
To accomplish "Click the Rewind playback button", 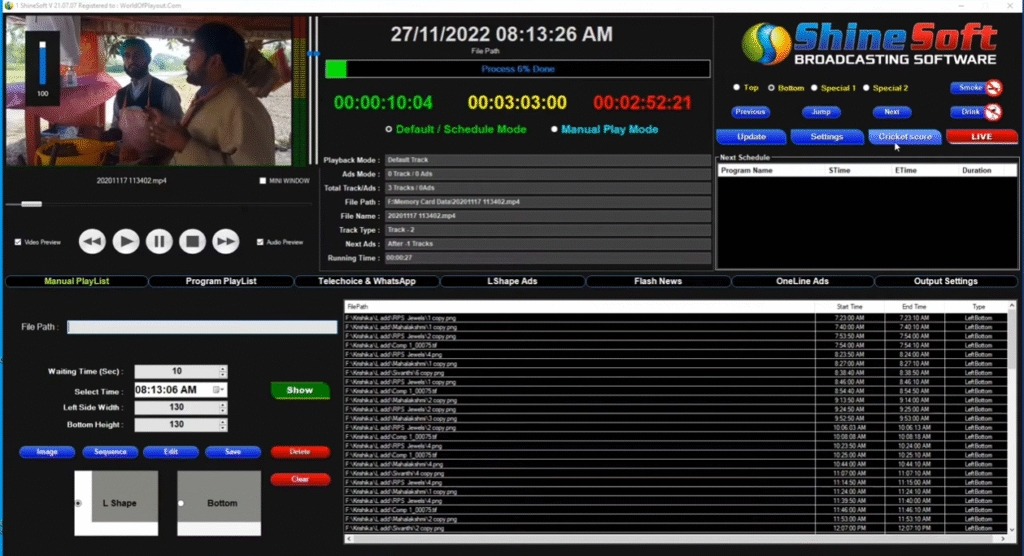I will [x=92, y=241].
